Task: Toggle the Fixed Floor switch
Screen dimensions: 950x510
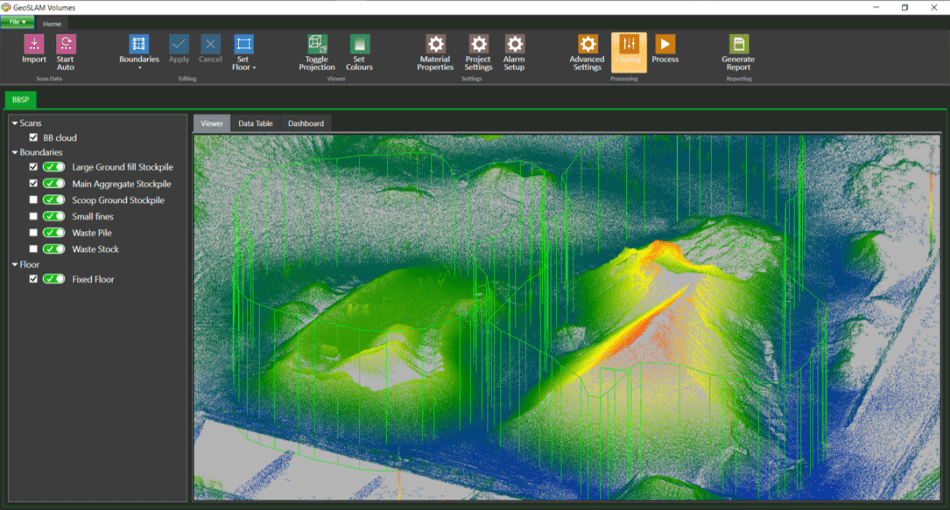Action: (54, 279)
